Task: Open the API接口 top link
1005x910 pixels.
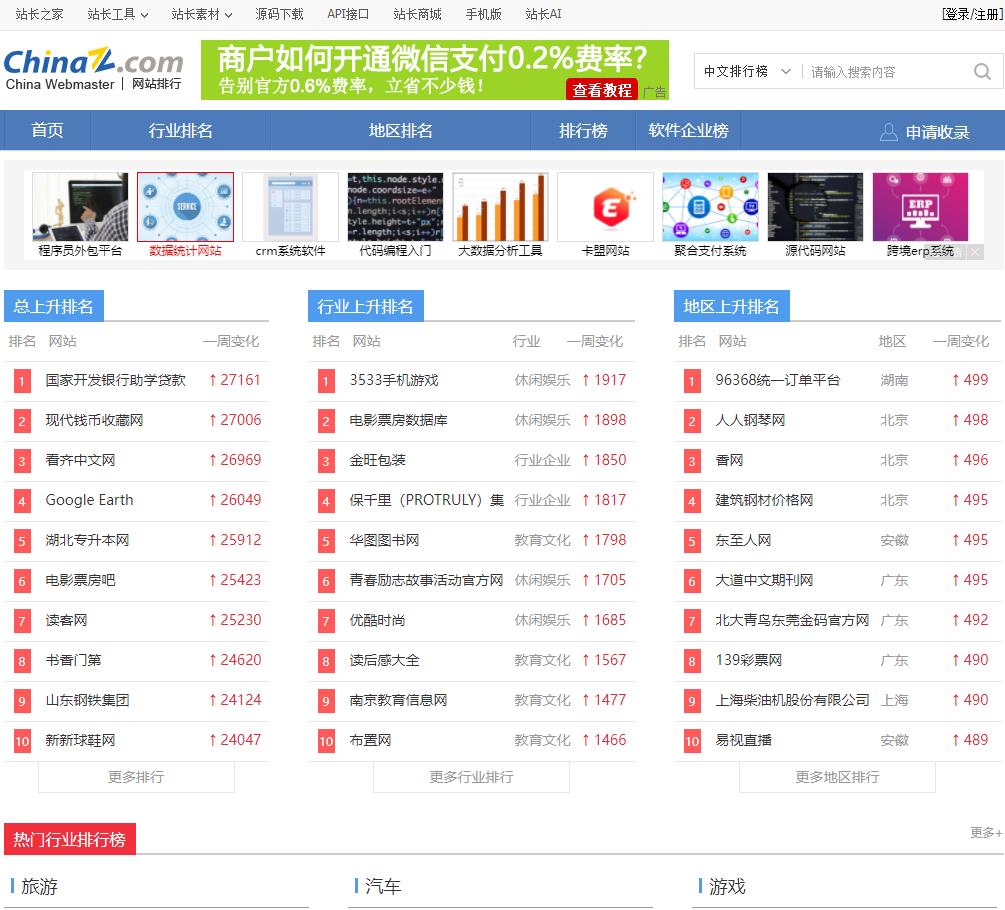Action: point(348,14)
